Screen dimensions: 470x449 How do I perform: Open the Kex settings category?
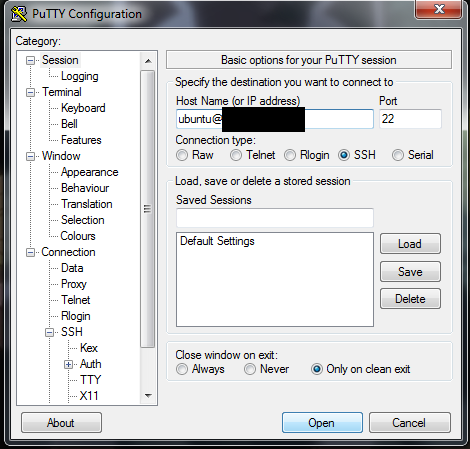click(89, 348)
